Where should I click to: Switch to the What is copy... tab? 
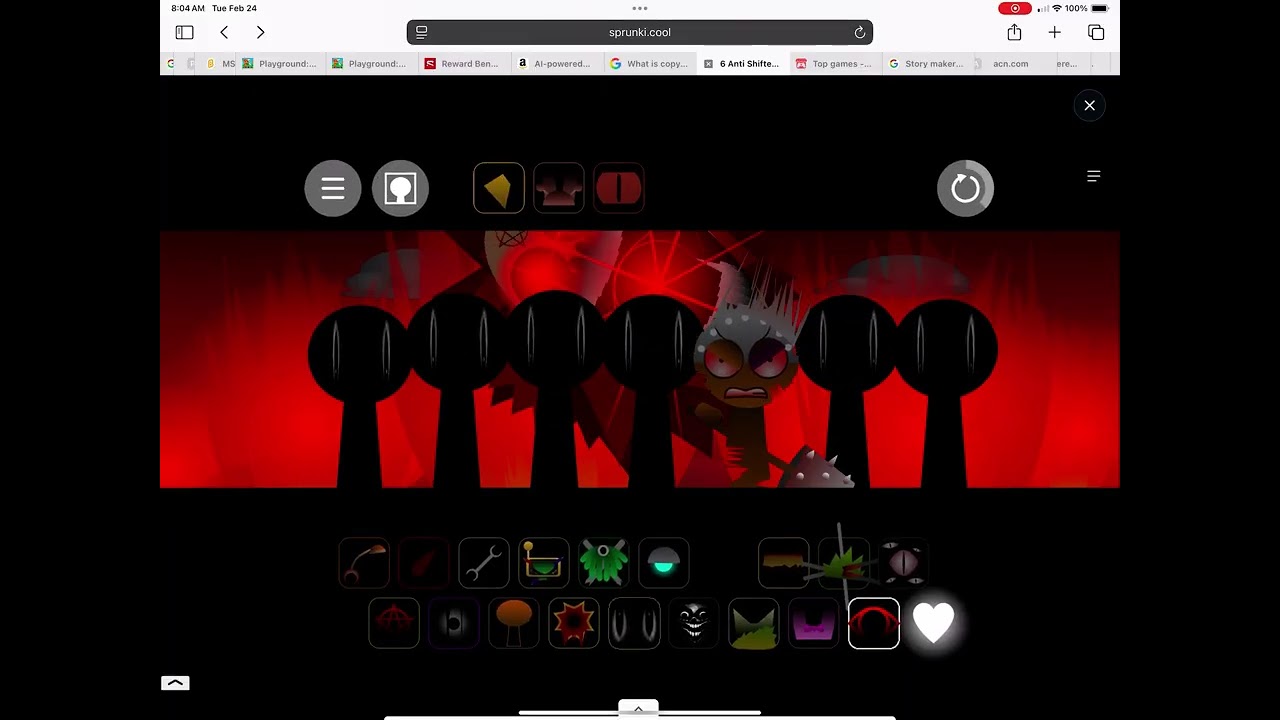[648, 63]
